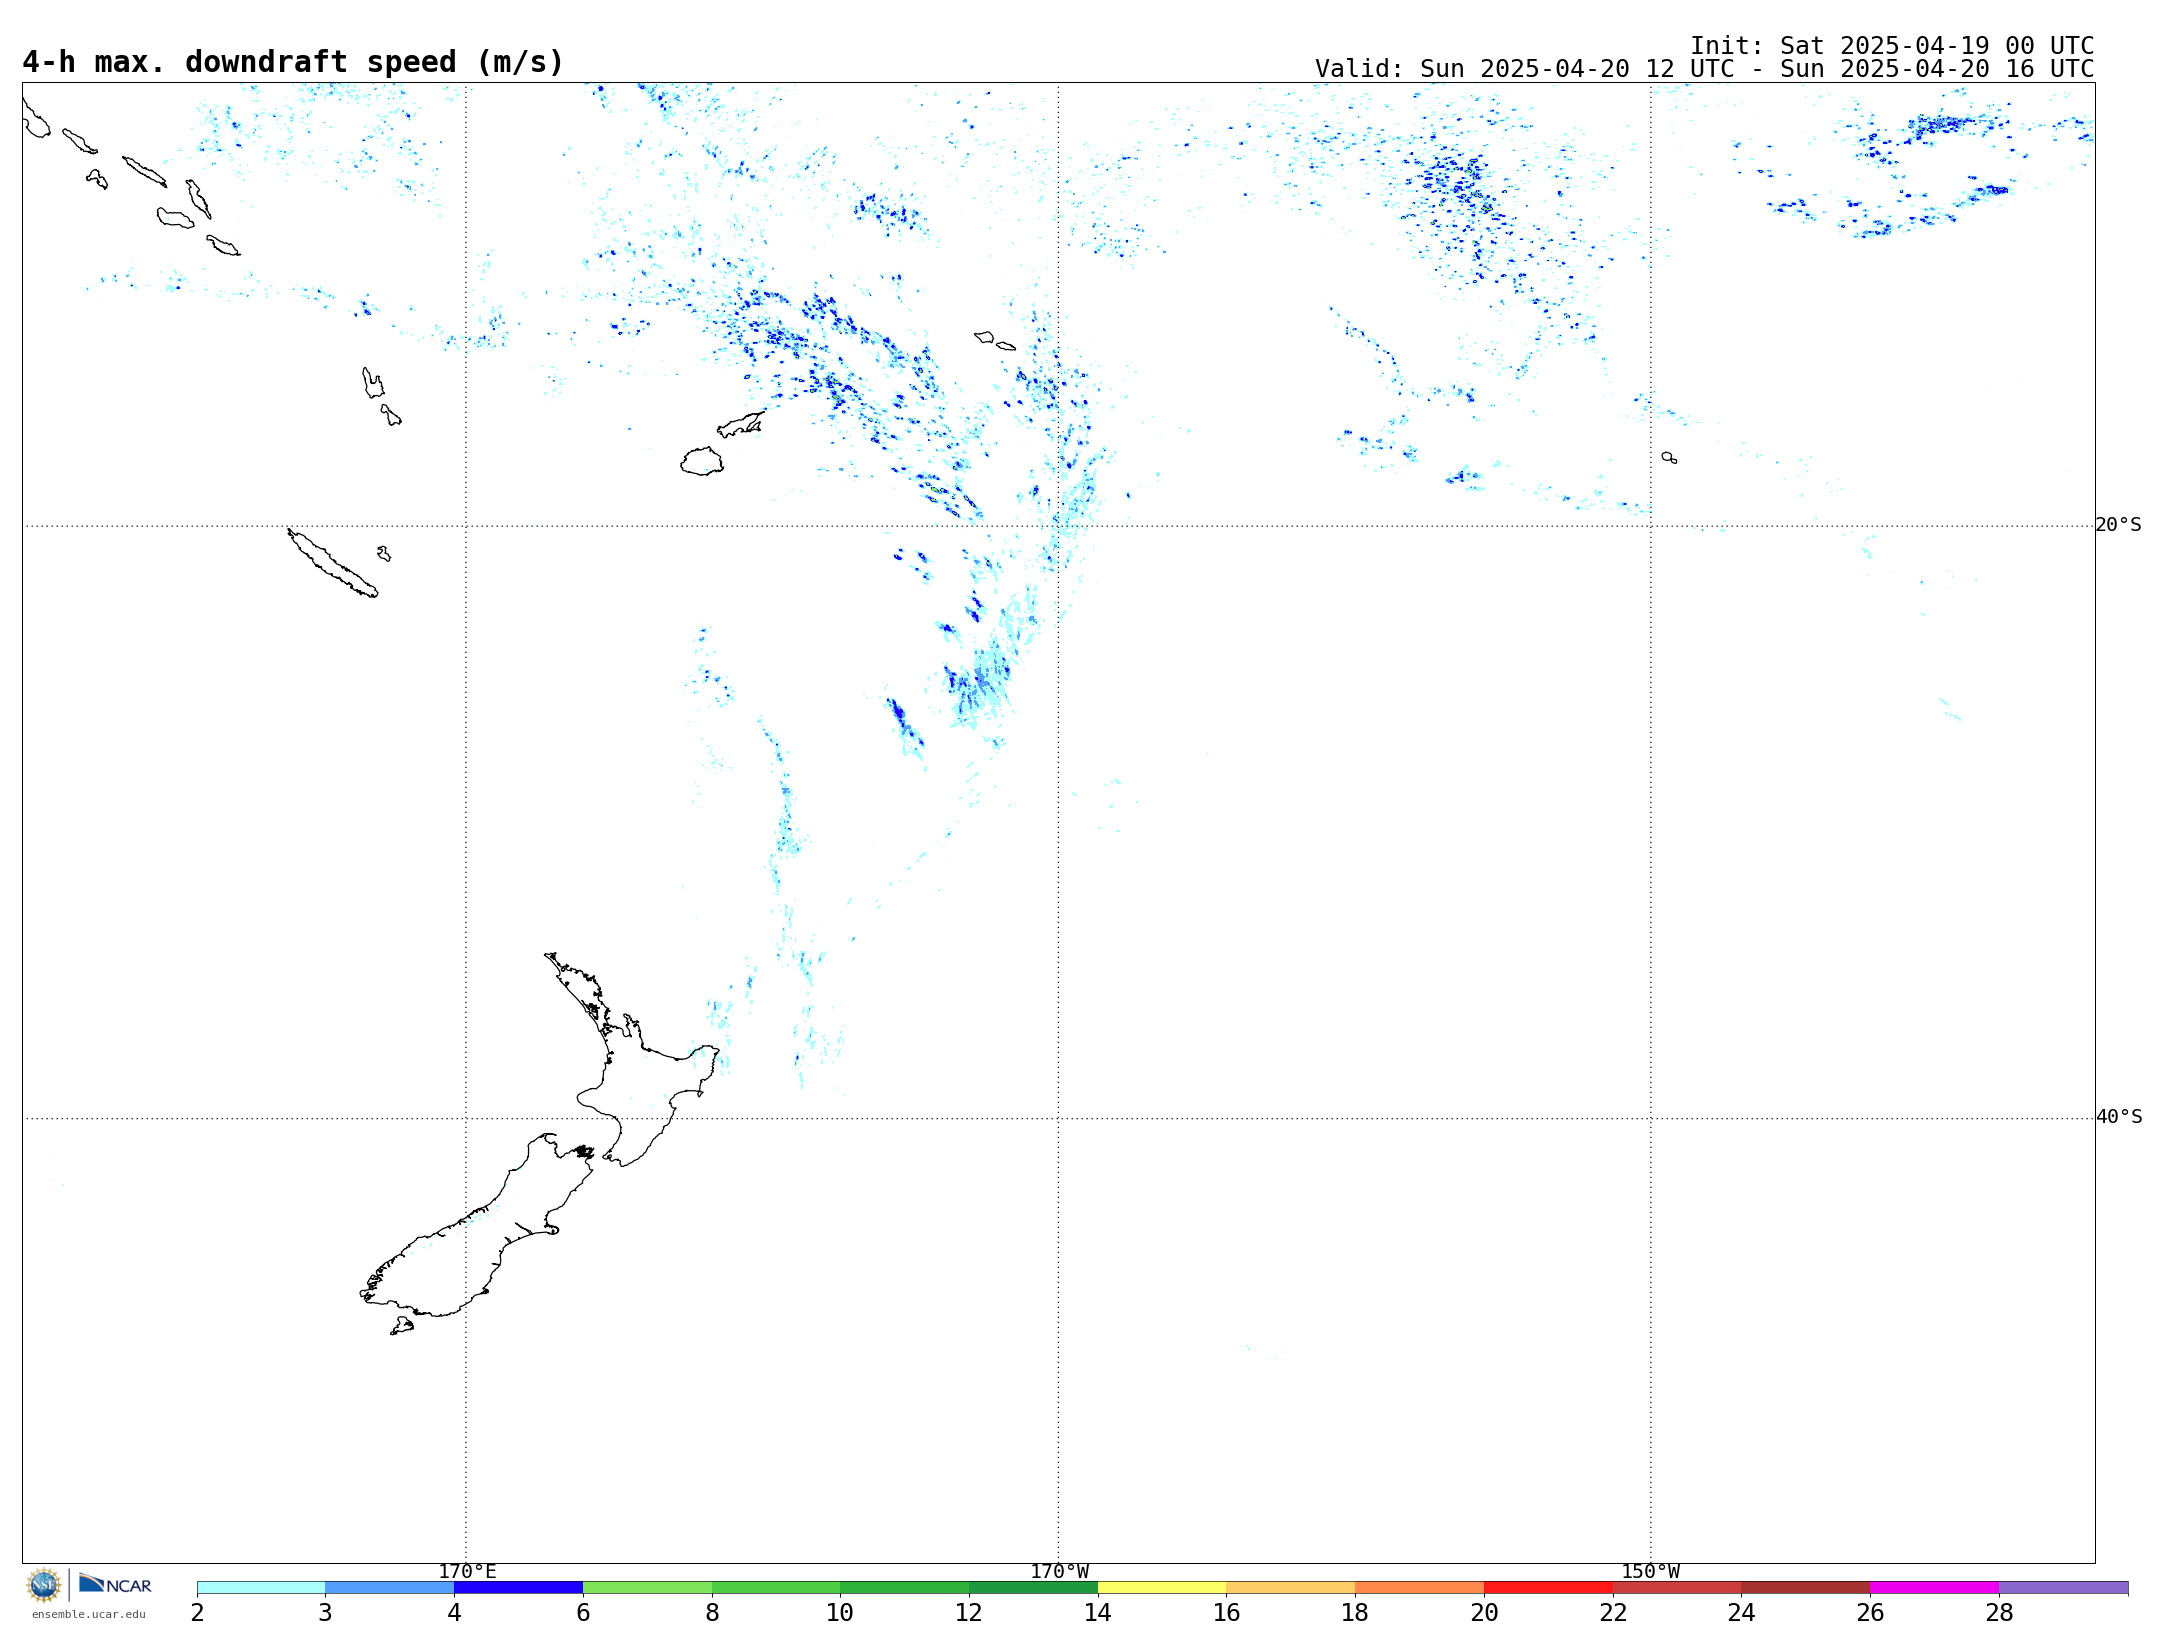Click the 'Init: Sat 2025-04-19 00 UTC' line
This screenshot has width=2160, height=1626.
[1892, 46]
